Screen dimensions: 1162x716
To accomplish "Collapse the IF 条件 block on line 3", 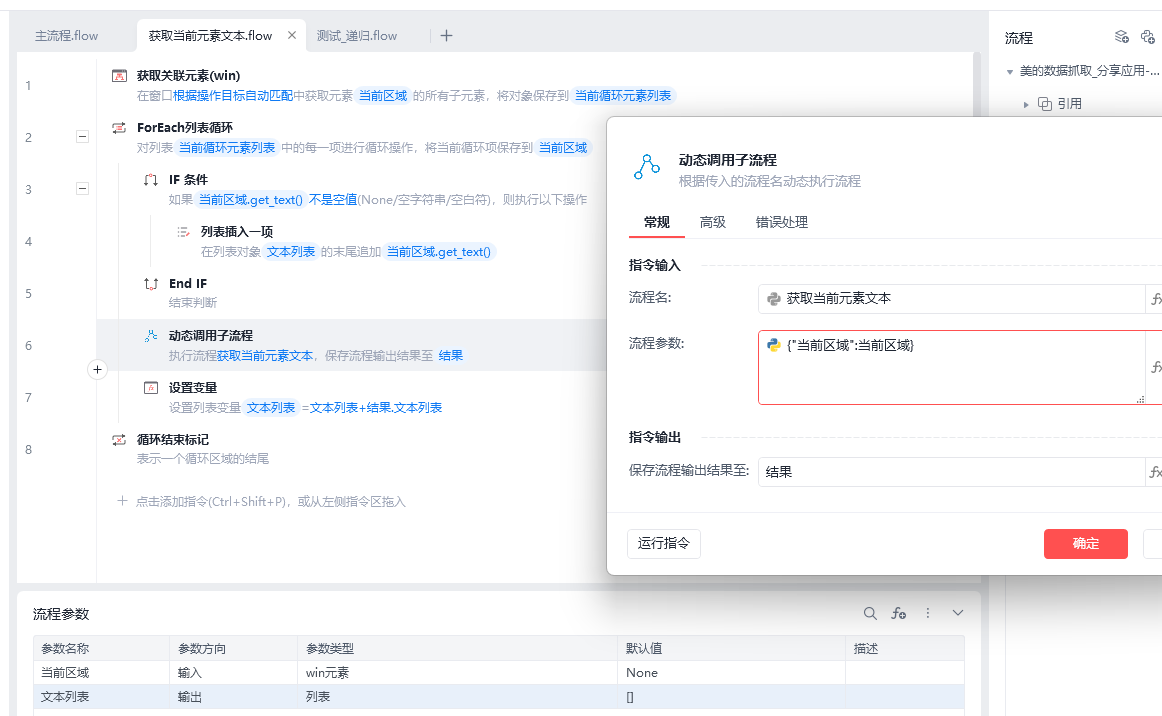I will point(82,188).
